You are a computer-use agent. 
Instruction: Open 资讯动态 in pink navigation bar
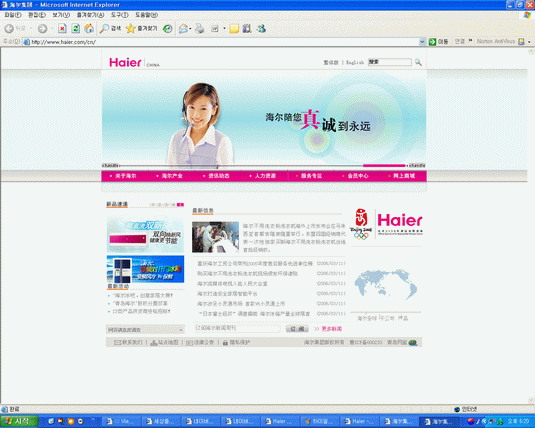[x=219, y=176]
